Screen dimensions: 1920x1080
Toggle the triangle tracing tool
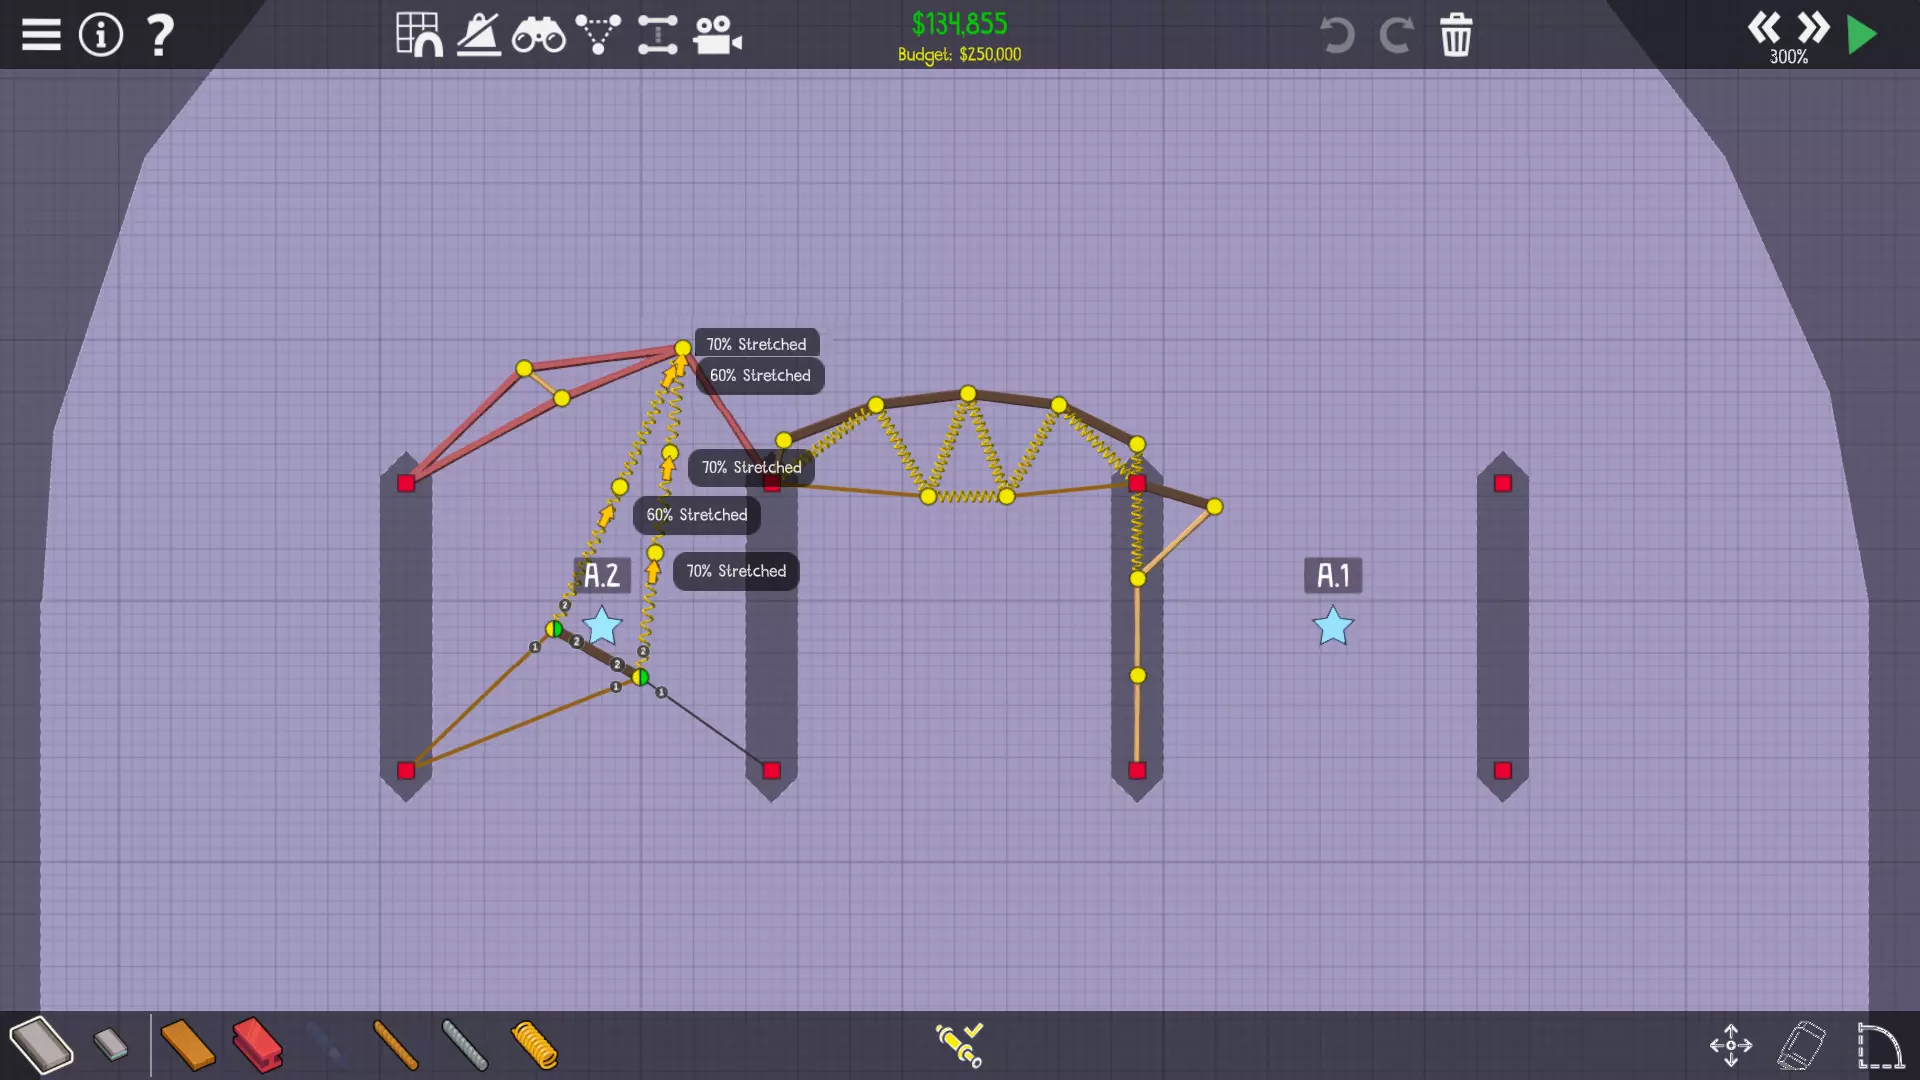click(x=598, y=35)
